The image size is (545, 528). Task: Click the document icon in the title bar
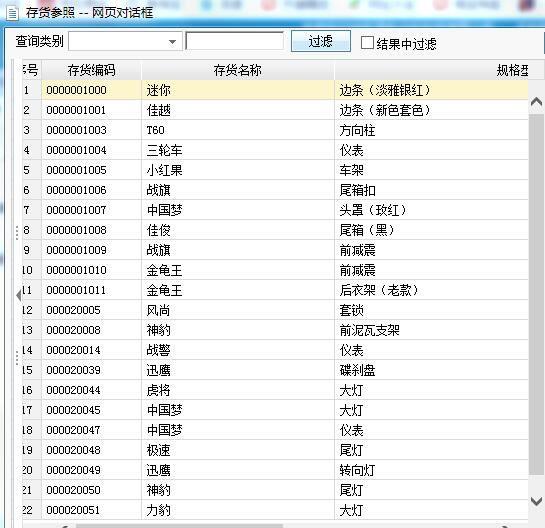pyautogui.click(x=12, y=14)
